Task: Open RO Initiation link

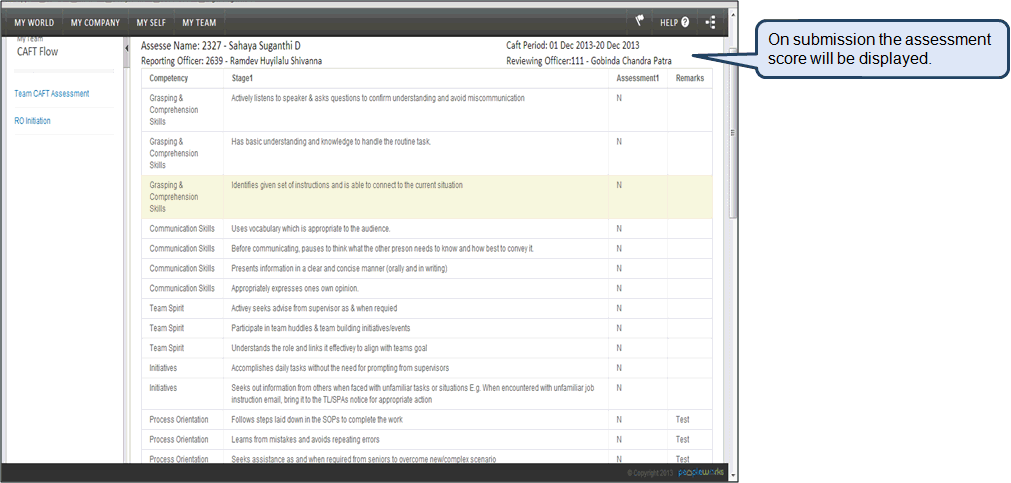Action: point(32,121)
